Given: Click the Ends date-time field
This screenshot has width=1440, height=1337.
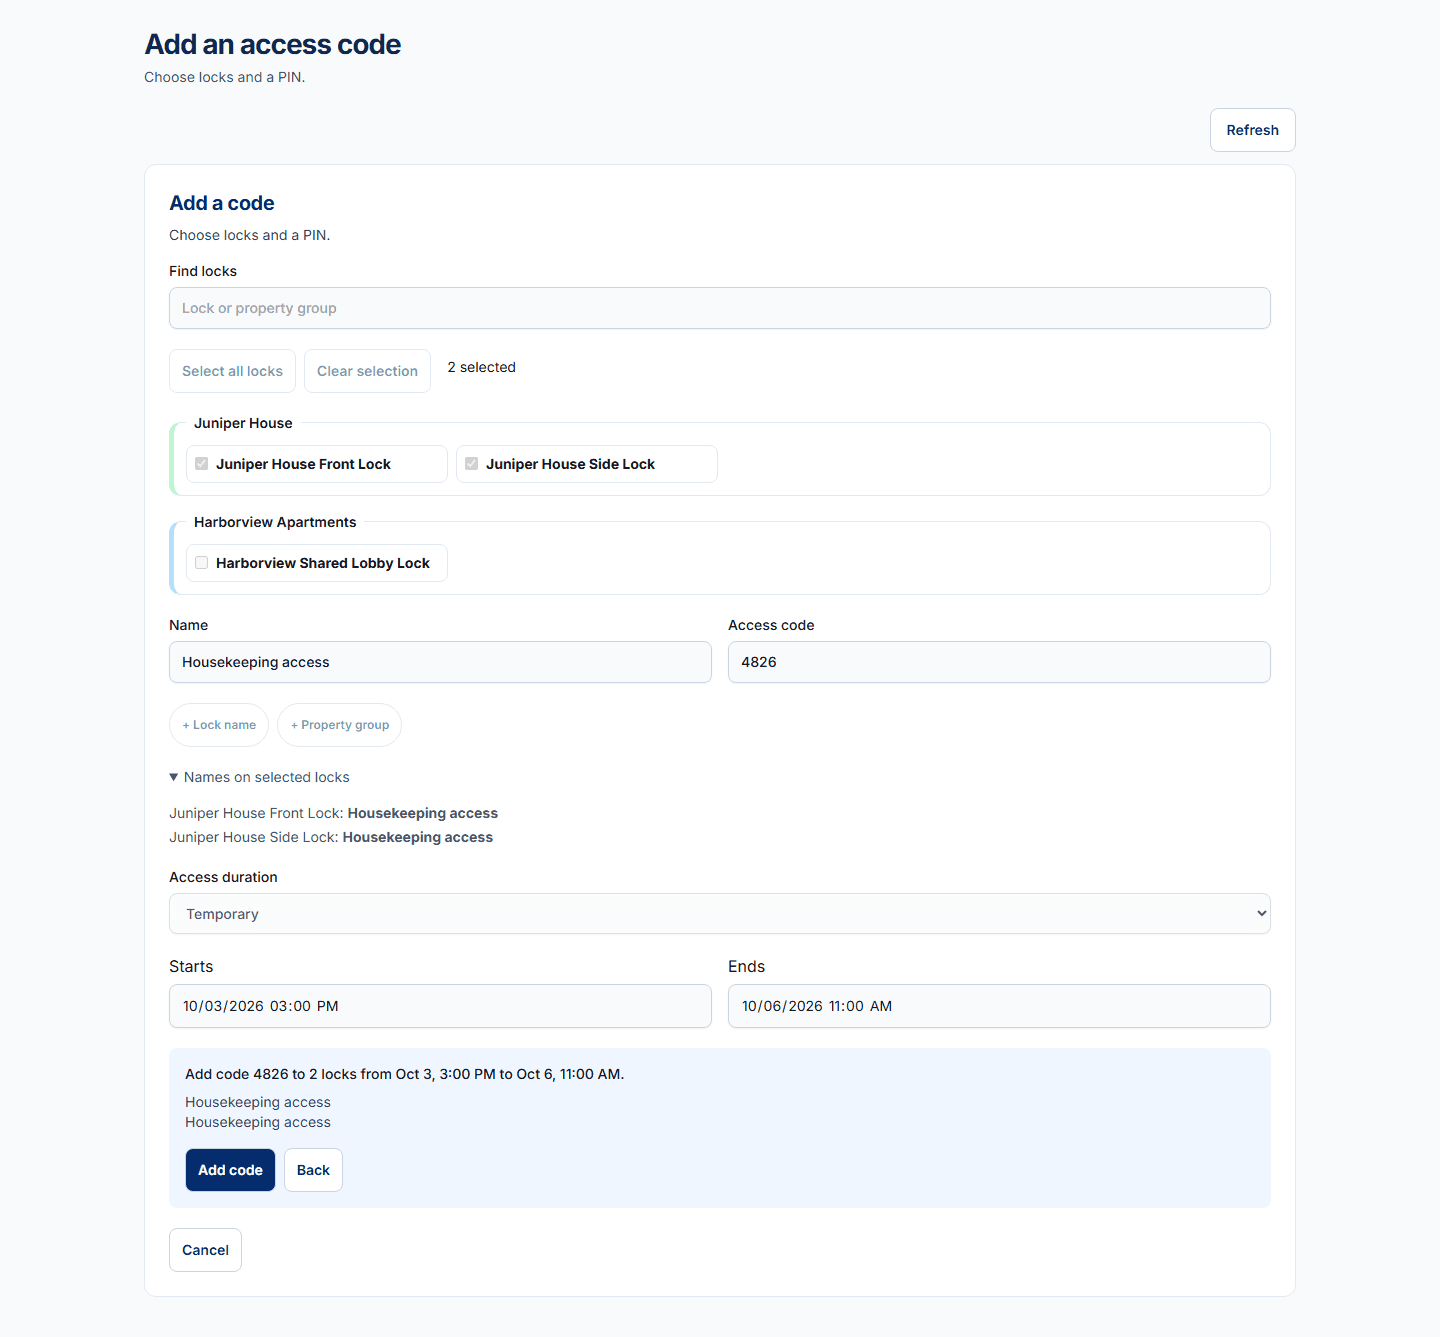Looking at the screenshot, I should (999, 1006).
